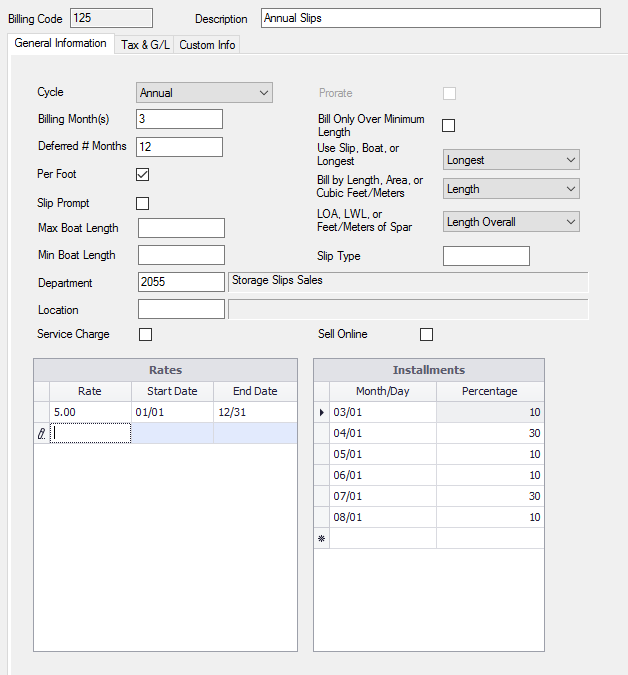
Task: Select the 01/01 start date cell
Action: click(172, 412)
